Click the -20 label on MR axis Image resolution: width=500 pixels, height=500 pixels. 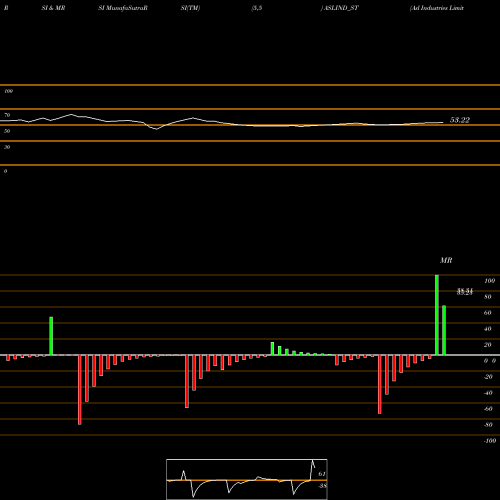click(x=488, y=377)
